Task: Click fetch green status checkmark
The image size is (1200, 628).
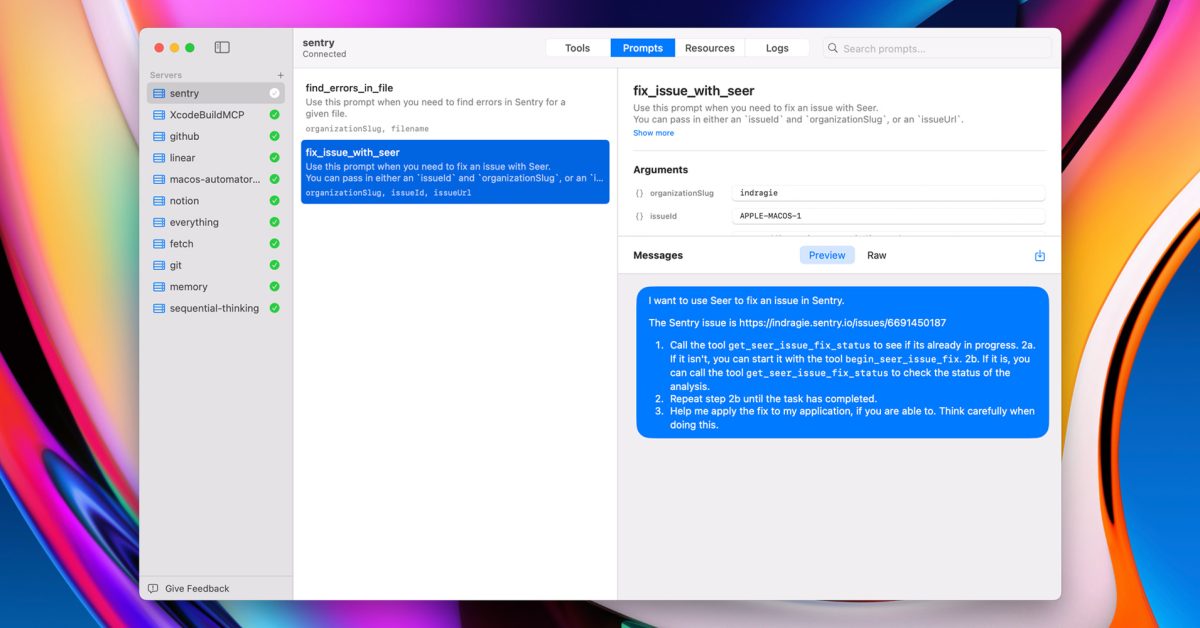Action: click(274, 244)
